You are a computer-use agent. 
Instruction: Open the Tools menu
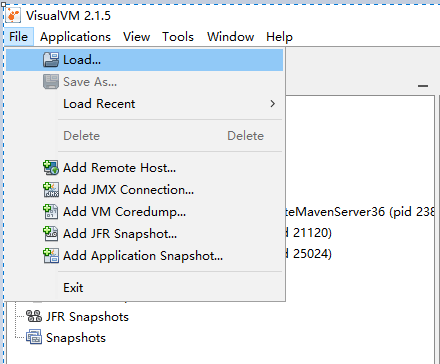pos(178,37)
